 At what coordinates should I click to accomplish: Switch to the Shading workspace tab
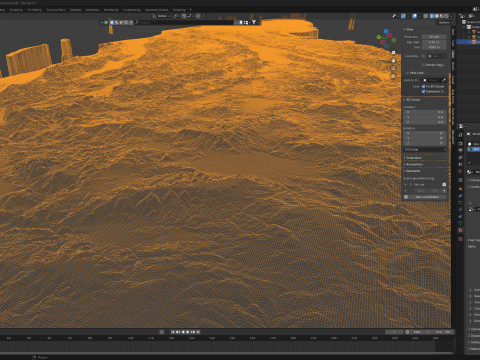click(x=75, y=10)
